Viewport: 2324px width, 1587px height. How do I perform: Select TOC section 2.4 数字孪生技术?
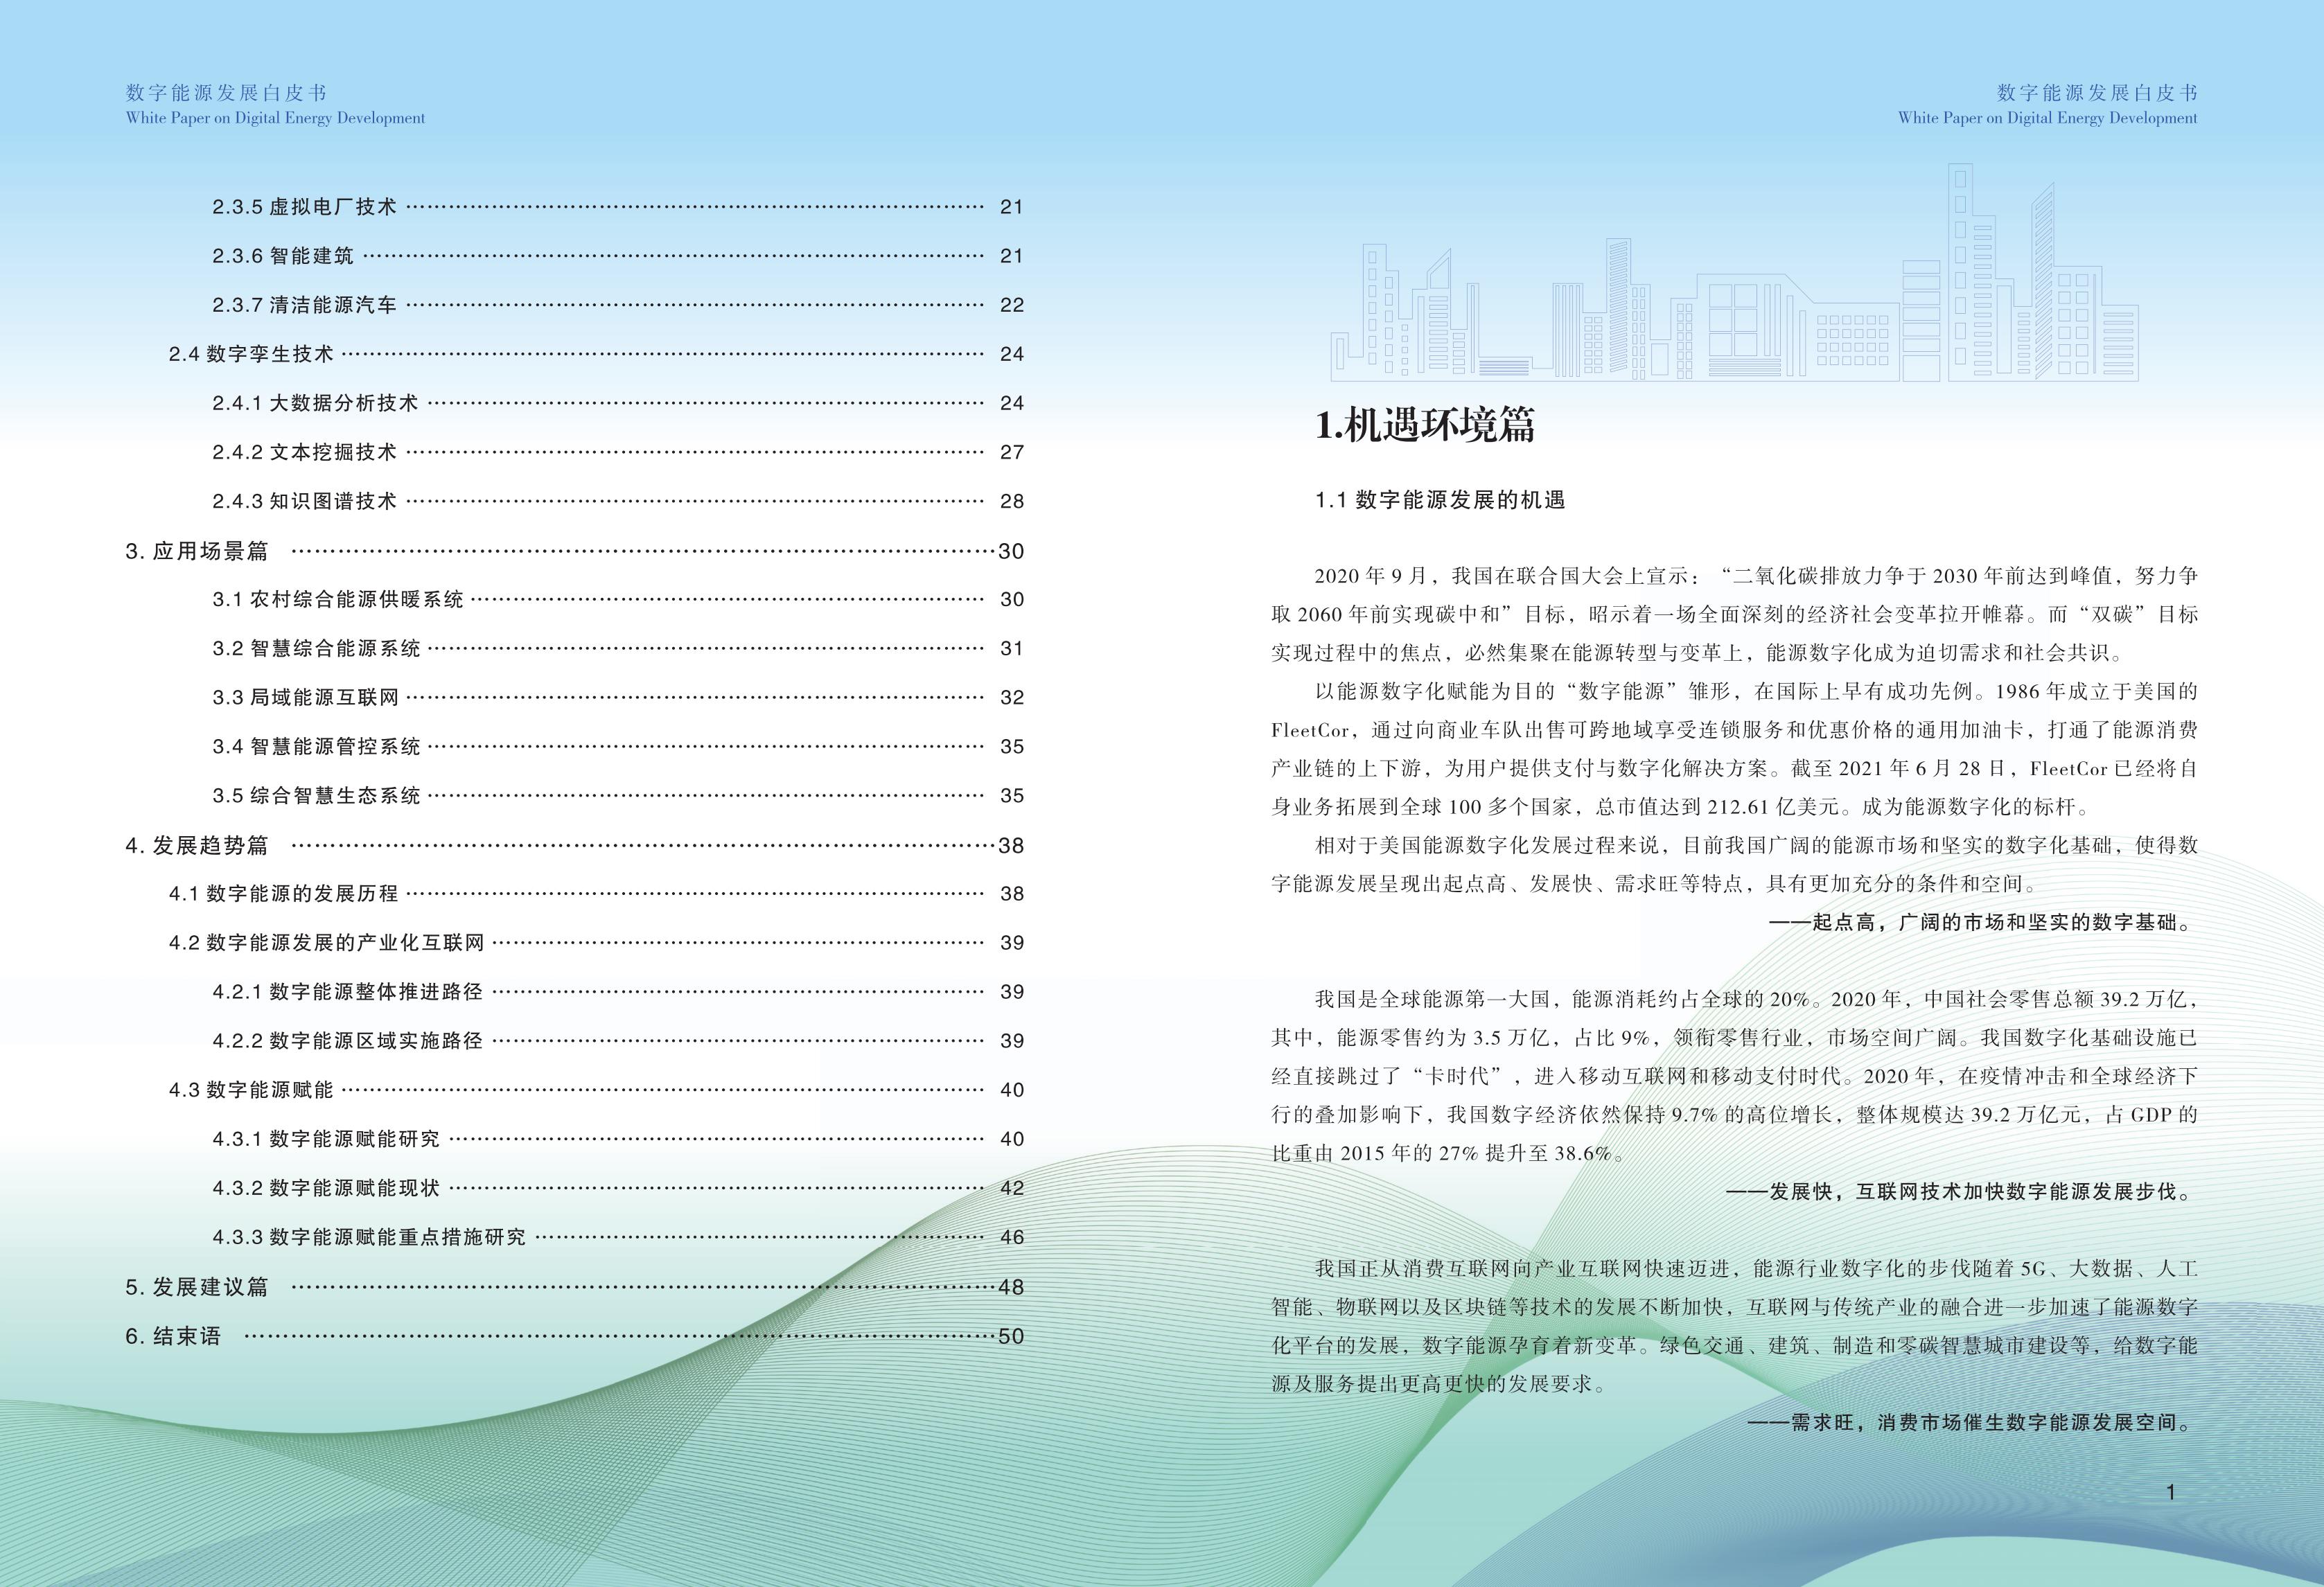(x=251, y=354)
